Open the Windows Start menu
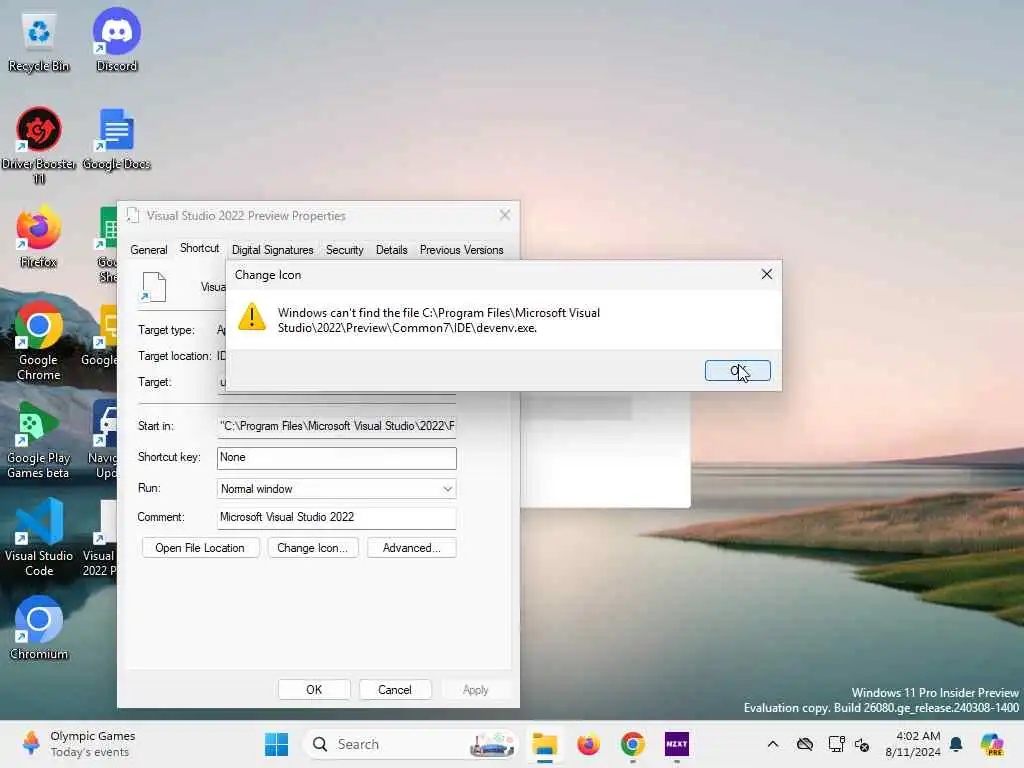Image resolution: width=1024 pixels, height=768 pixels. tap(276, 744)
